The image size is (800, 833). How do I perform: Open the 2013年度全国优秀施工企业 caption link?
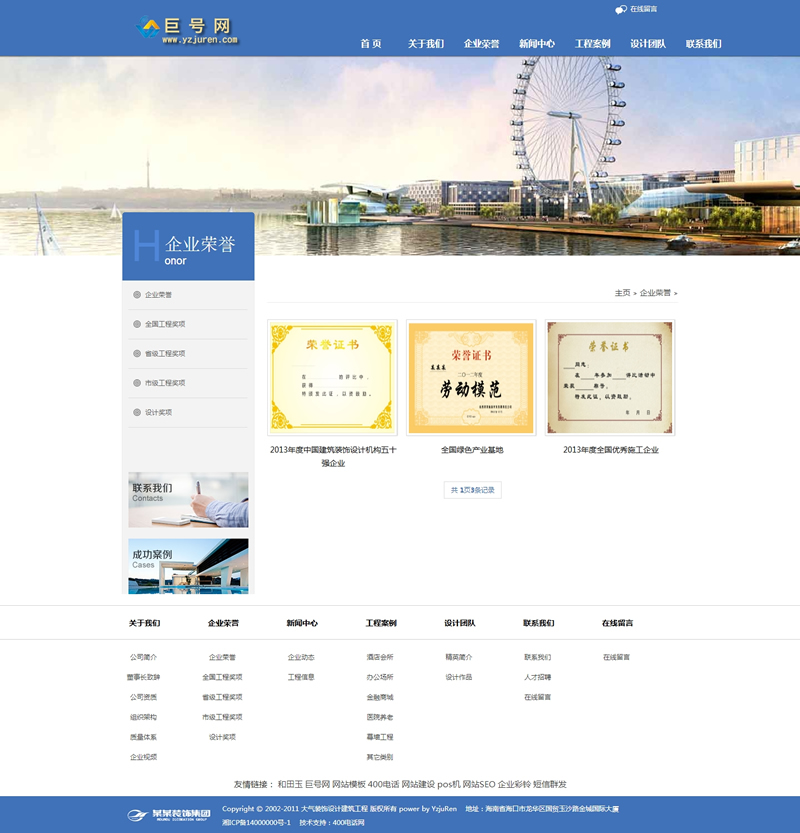(610, 450)
